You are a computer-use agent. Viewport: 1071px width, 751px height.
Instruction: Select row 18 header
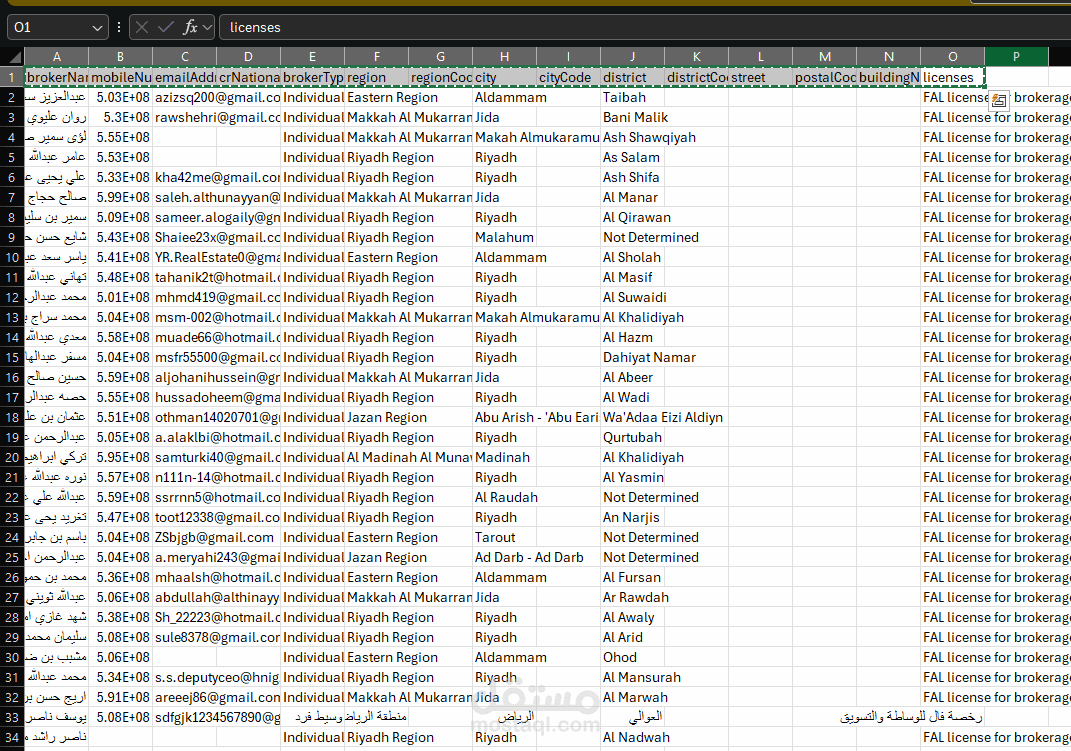coord(12,417)
